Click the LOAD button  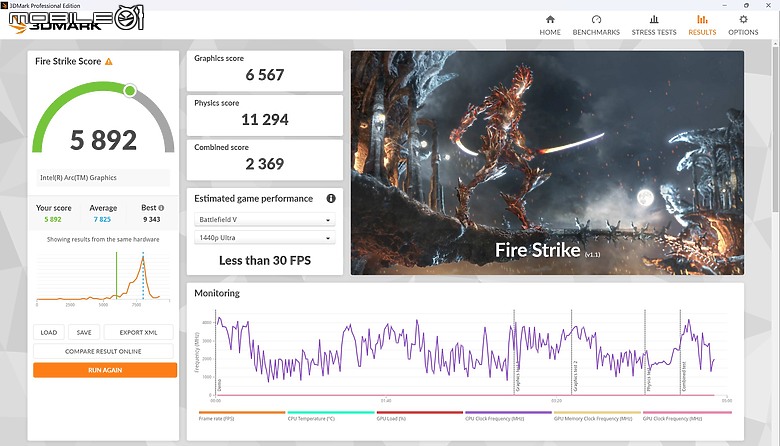tap(49, 332)
